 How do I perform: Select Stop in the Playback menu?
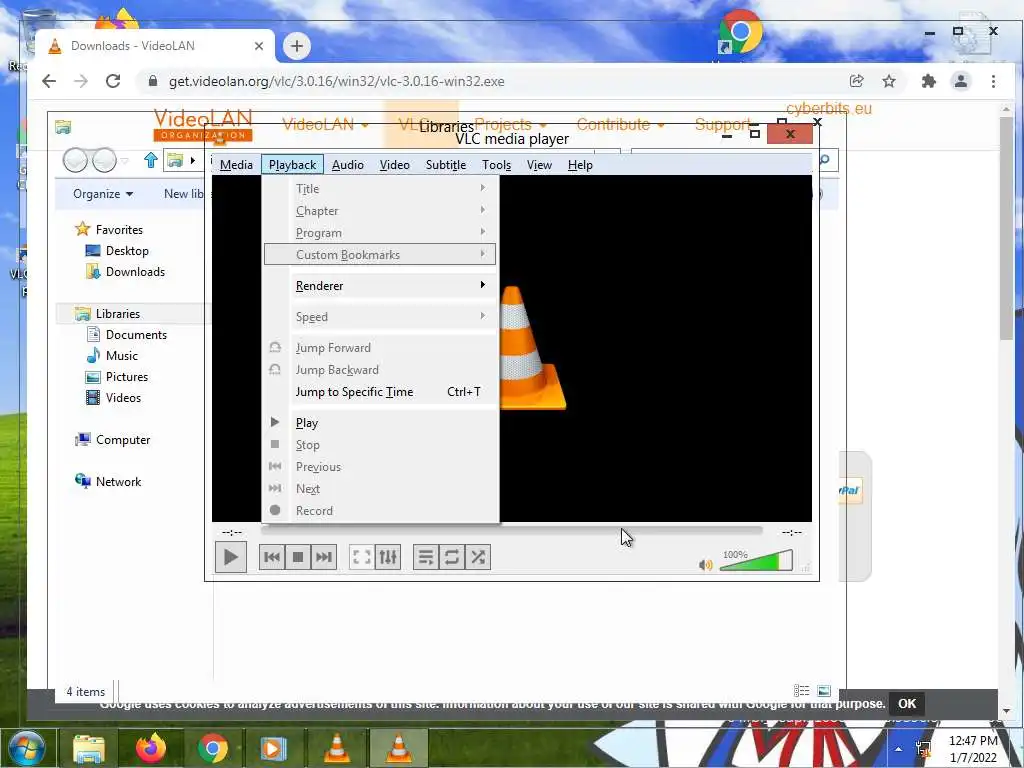pos(380,445)
